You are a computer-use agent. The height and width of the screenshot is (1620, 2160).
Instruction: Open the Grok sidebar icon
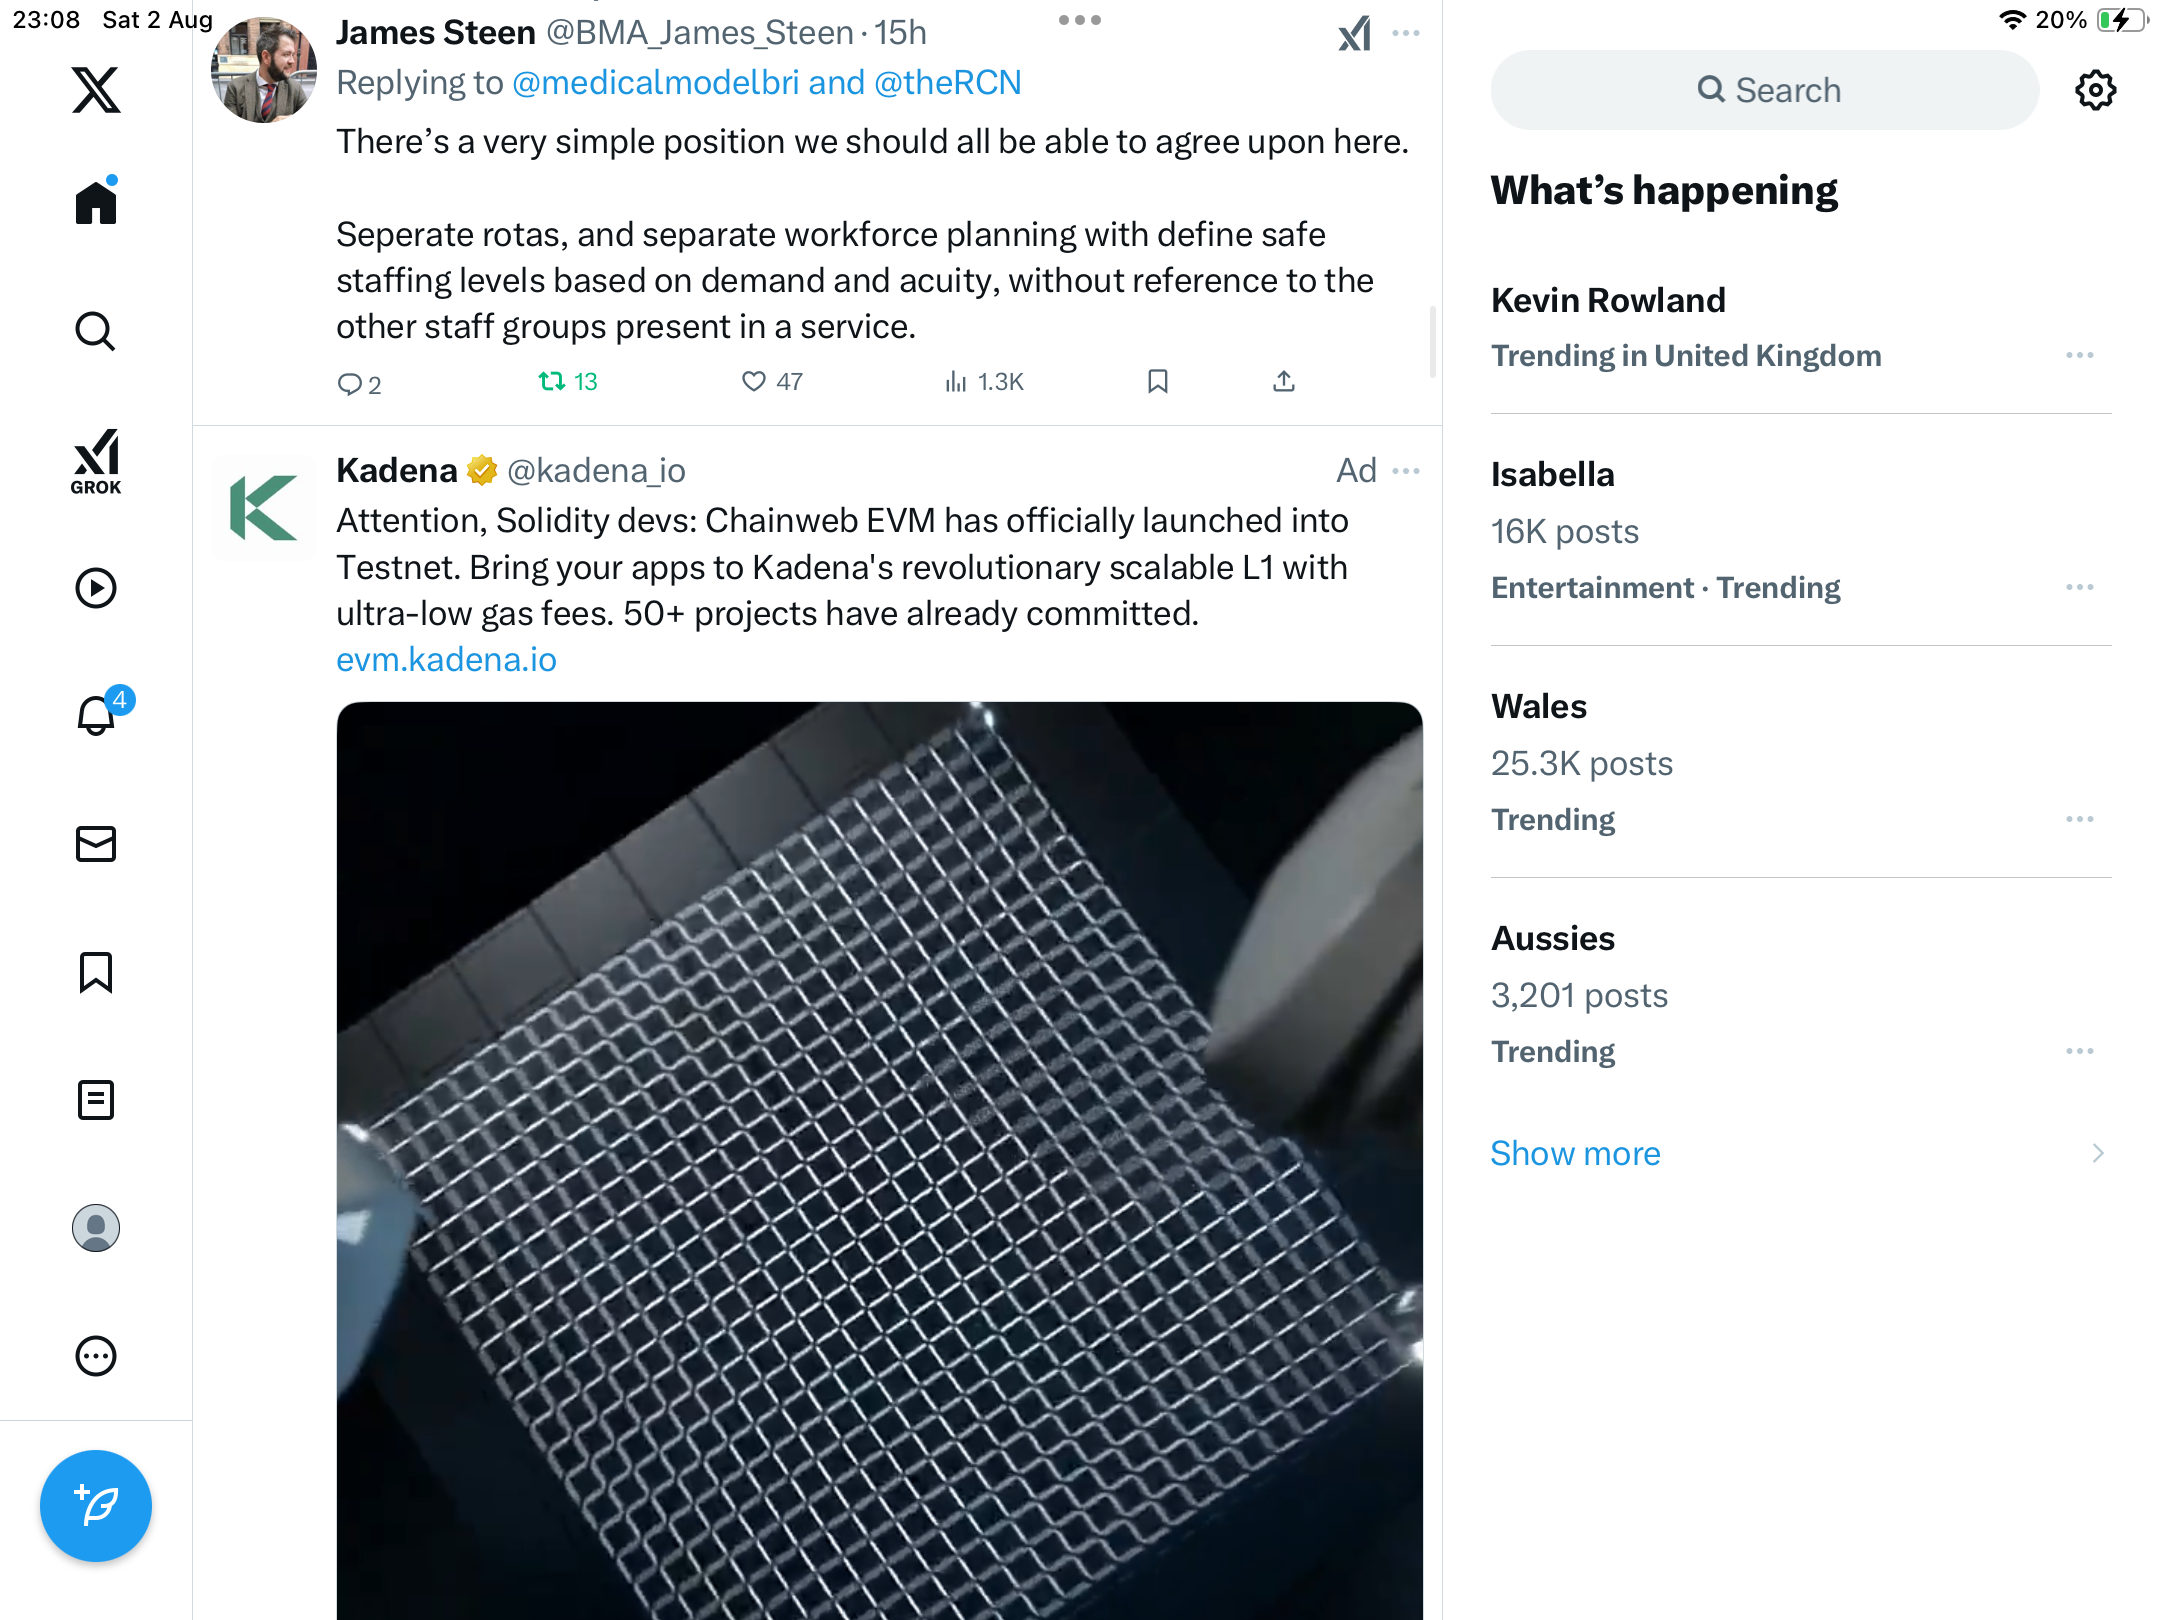96,461
